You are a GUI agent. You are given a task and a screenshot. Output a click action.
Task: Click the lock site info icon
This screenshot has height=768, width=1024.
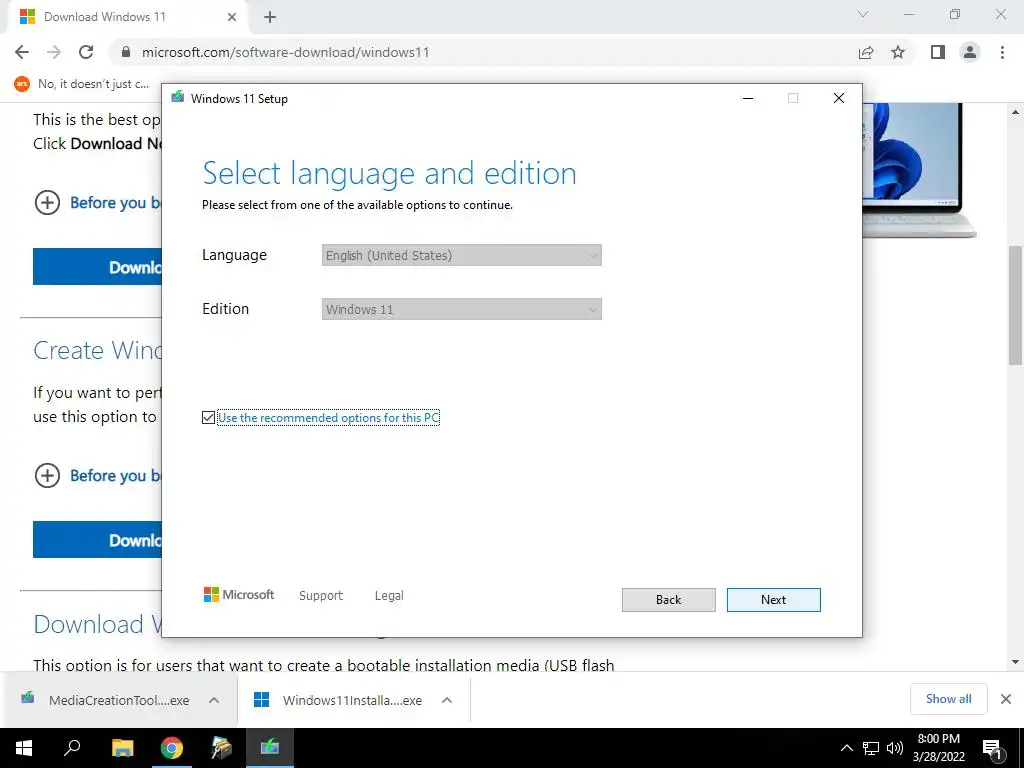pyautogui.click(x=126, y=52)
